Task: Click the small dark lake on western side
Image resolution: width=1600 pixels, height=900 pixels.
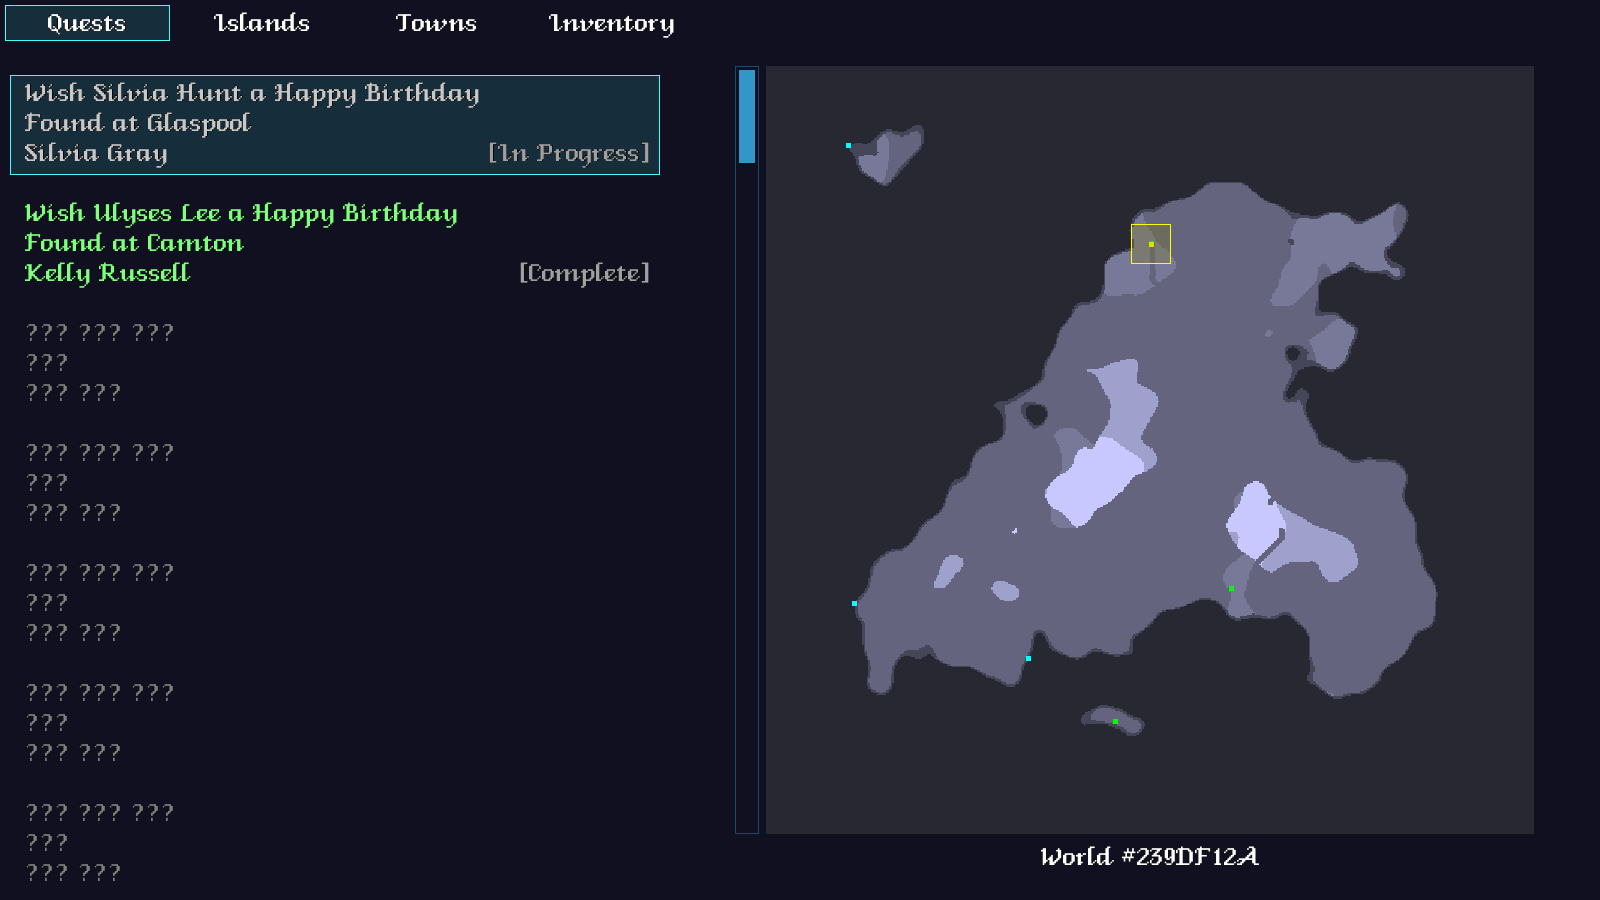Action: [x=1035, y=413]
